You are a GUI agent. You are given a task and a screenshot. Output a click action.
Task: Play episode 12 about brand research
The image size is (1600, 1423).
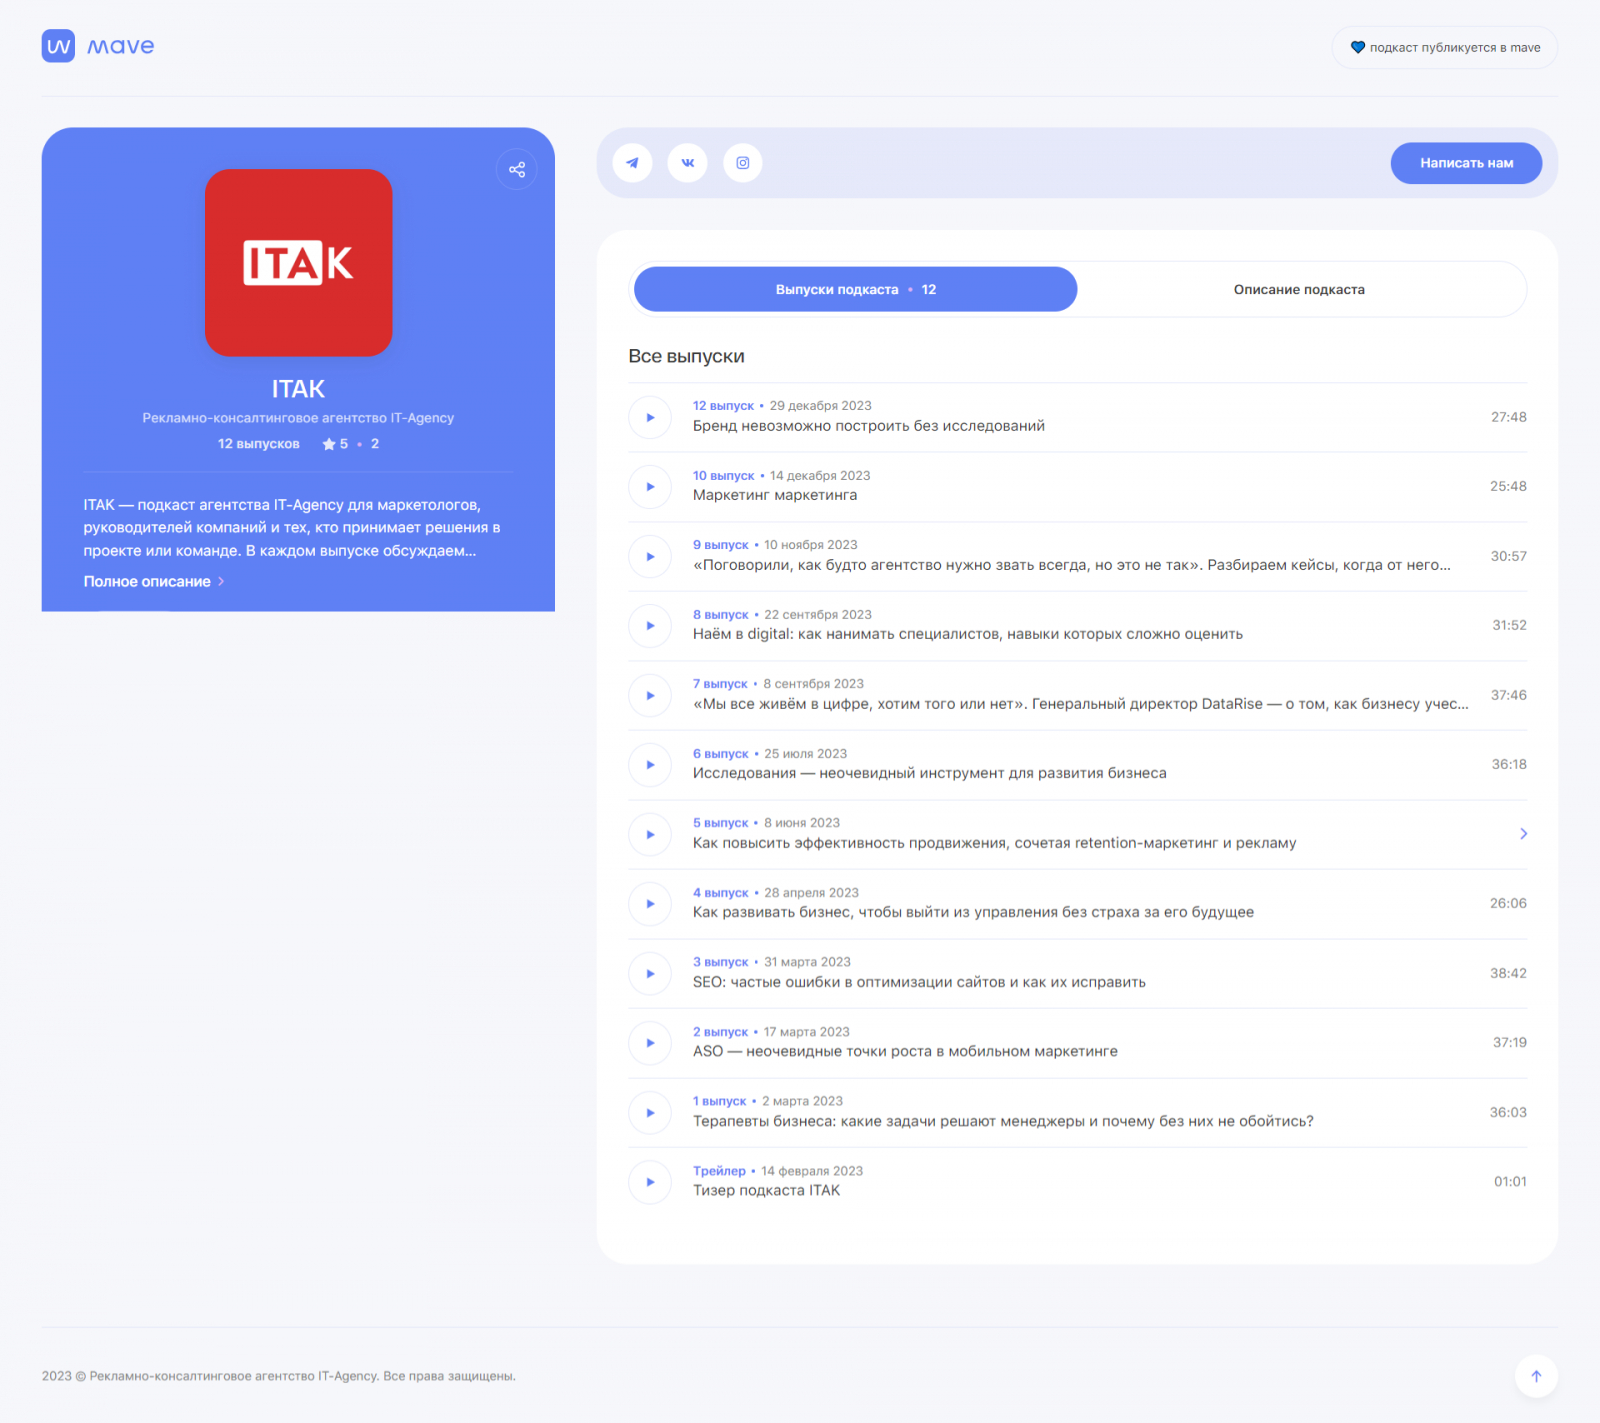click(x=650, y=417)
